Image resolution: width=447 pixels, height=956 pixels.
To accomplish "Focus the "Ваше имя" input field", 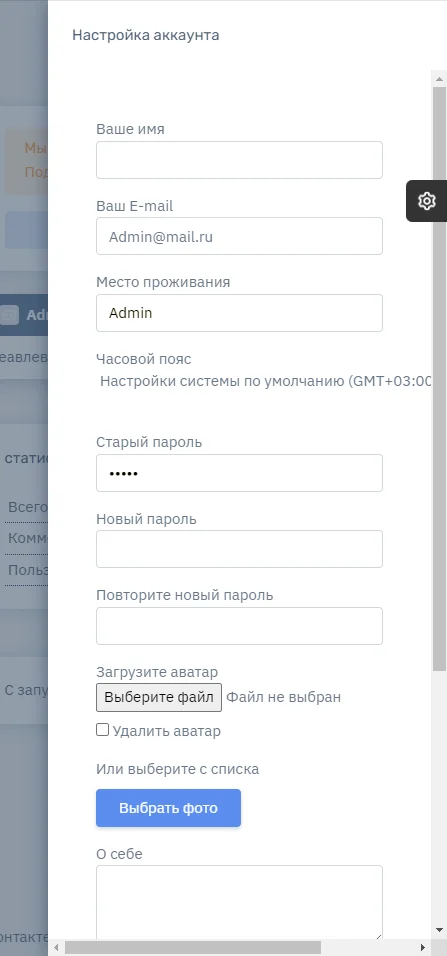I will (x=239, y=160).
